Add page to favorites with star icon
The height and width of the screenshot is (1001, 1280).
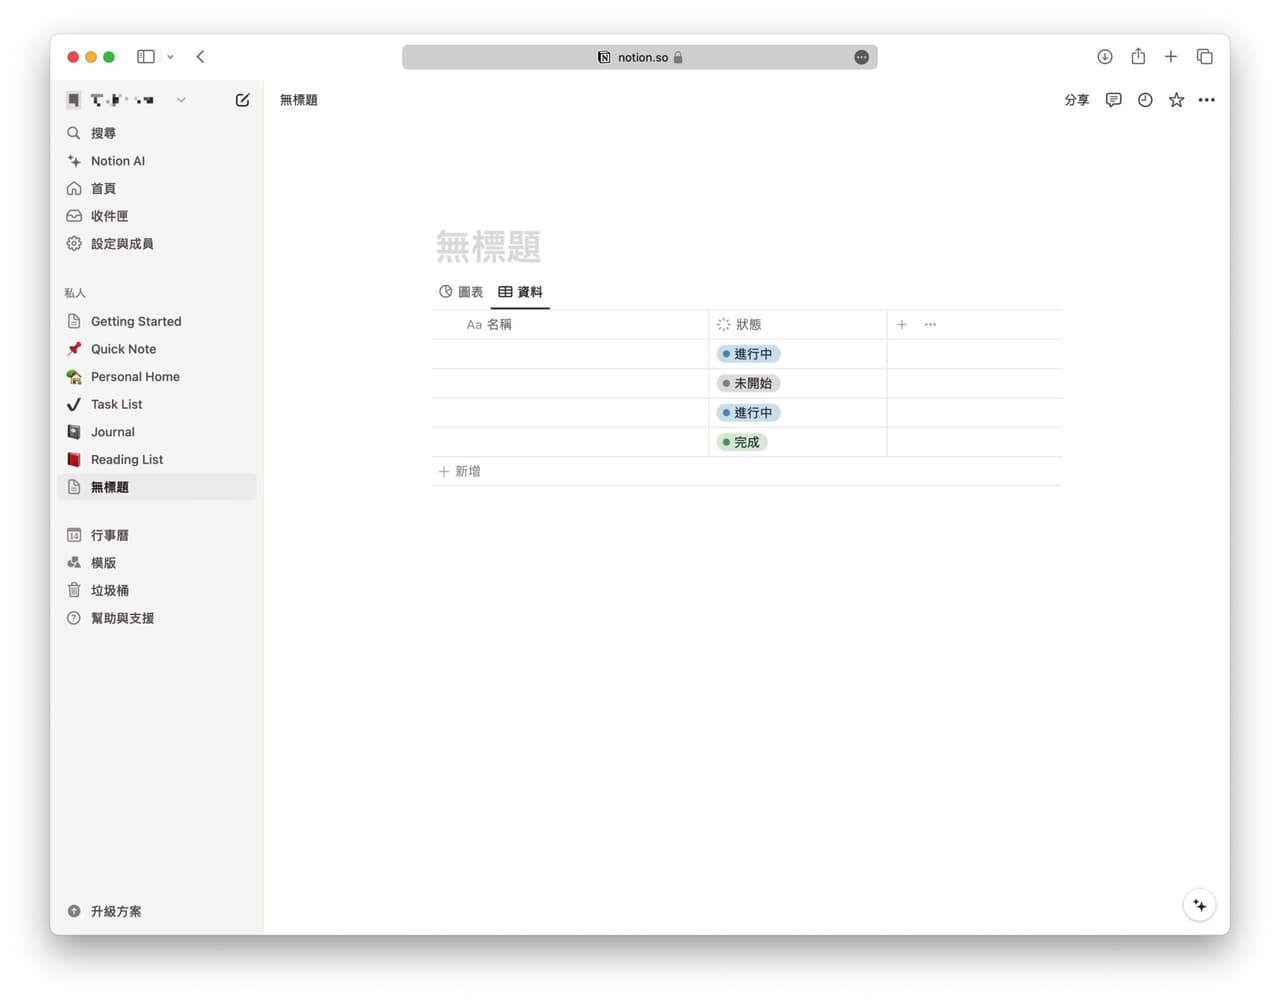(1176, 100)
